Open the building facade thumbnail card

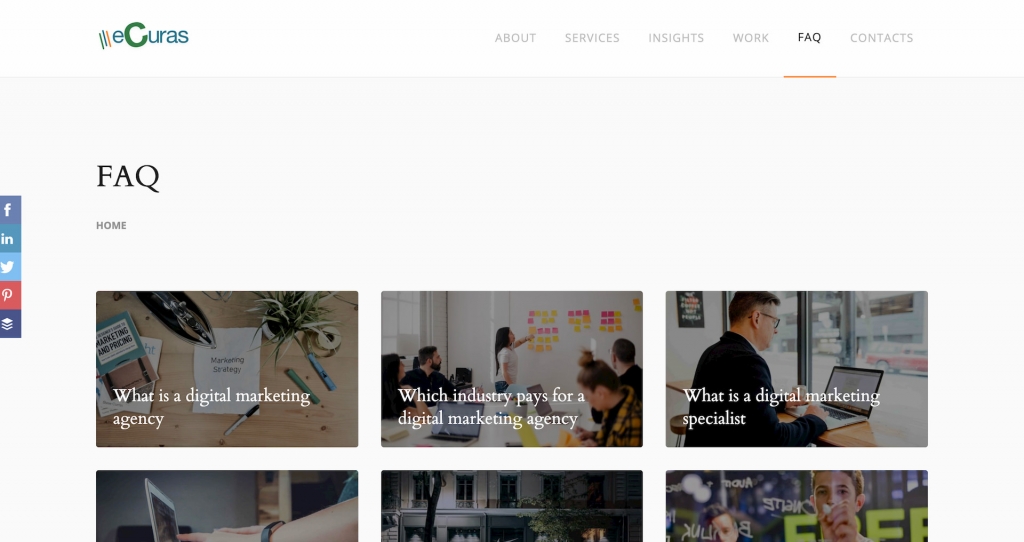tap(512, 506)
